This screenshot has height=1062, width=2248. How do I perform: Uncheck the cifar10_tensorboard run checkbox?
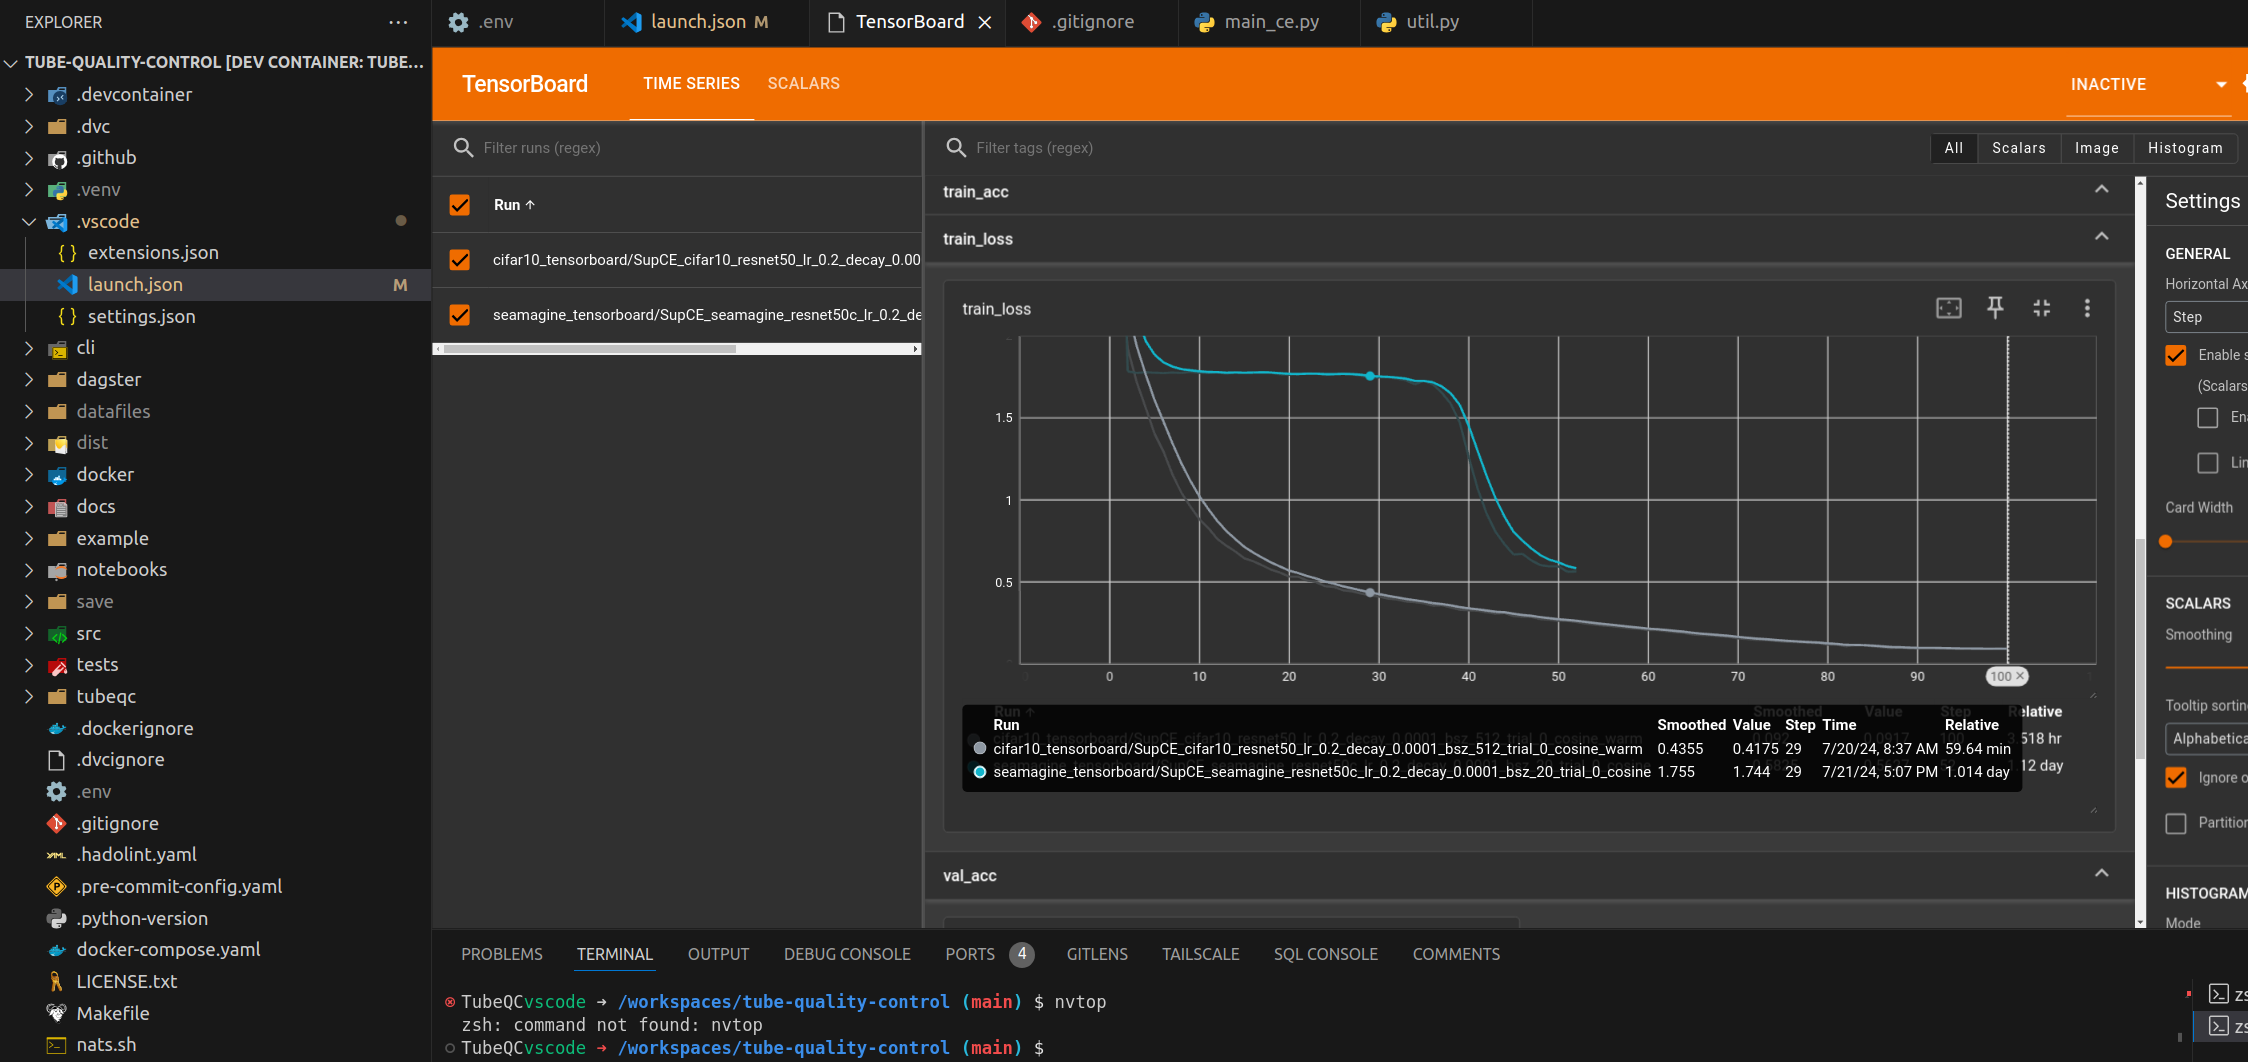[460, 260]
